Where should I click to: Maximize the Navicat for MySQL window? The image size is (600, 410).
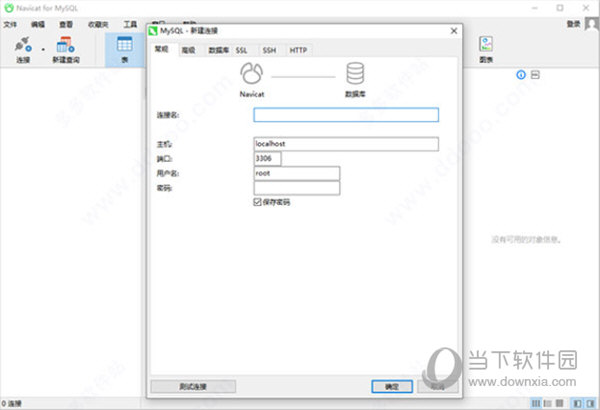[560, 8]
